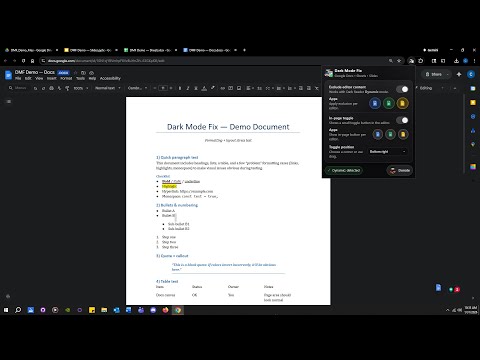Open the text alignment dropdown
This screenshot has width=480, height=360.
tap(249, 88)
